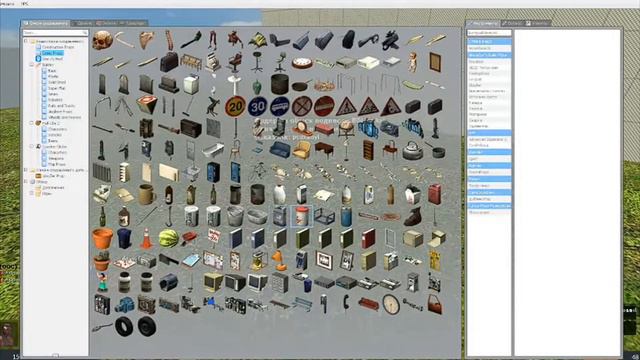Open the NPC menu in the top bar
640x360 pixels.
pos(24,4)
